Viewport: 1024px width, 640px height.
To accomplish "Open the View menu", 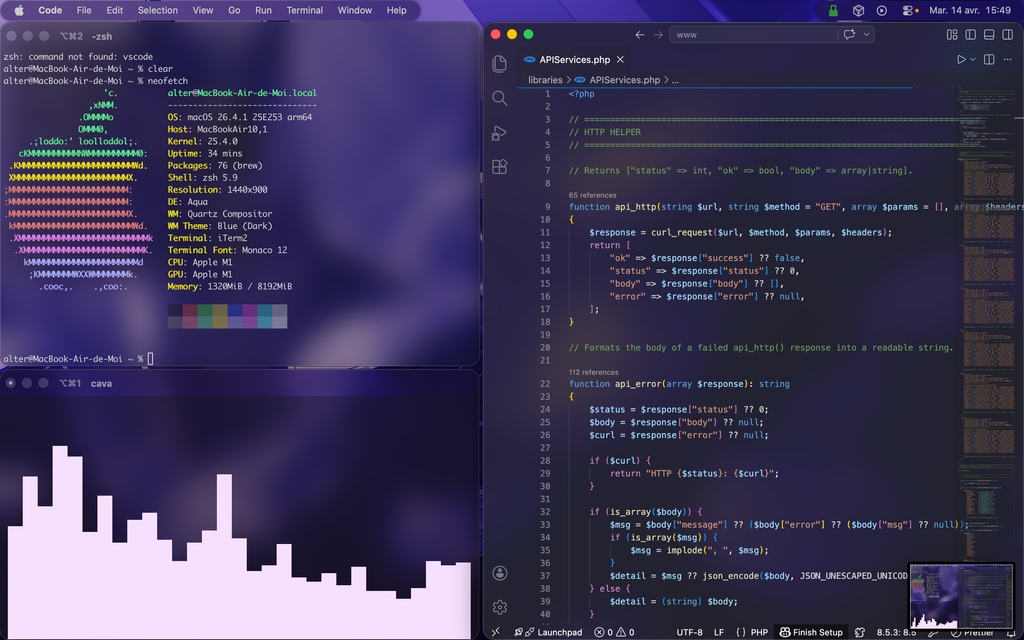I will pyautogui.click(x=202, y=10).
